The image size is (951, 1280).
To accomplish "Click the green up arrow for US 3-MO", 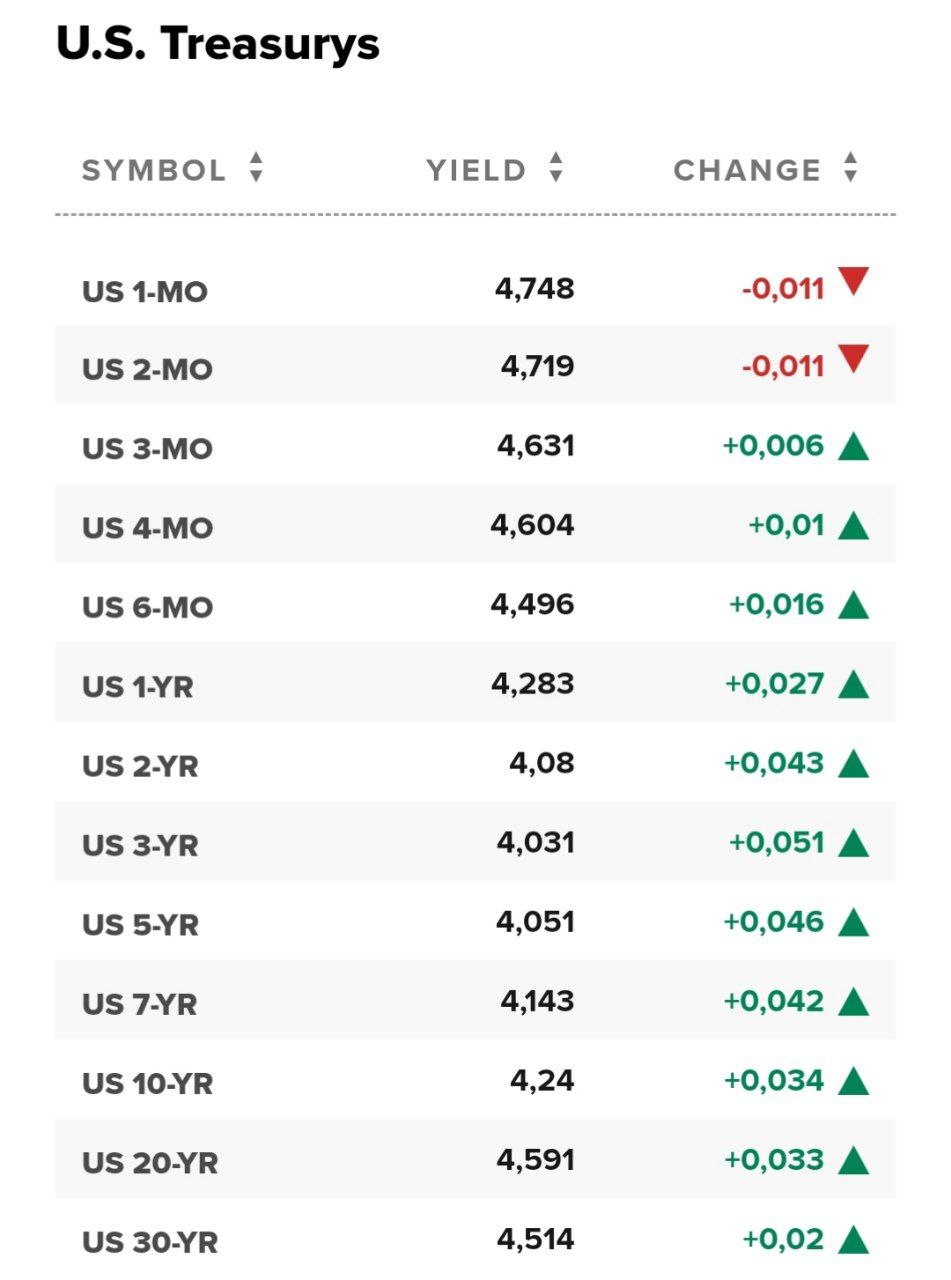I will [x=853, y=446].
